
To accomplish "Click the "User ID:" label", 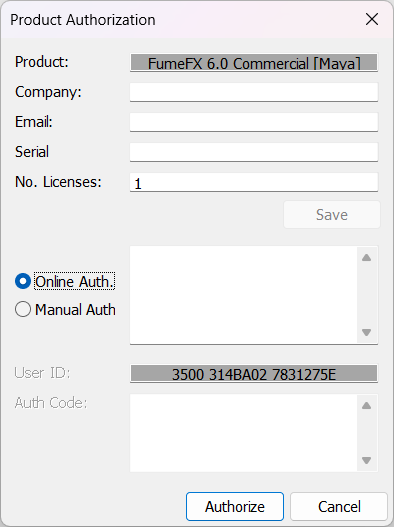I will (42, 373).
